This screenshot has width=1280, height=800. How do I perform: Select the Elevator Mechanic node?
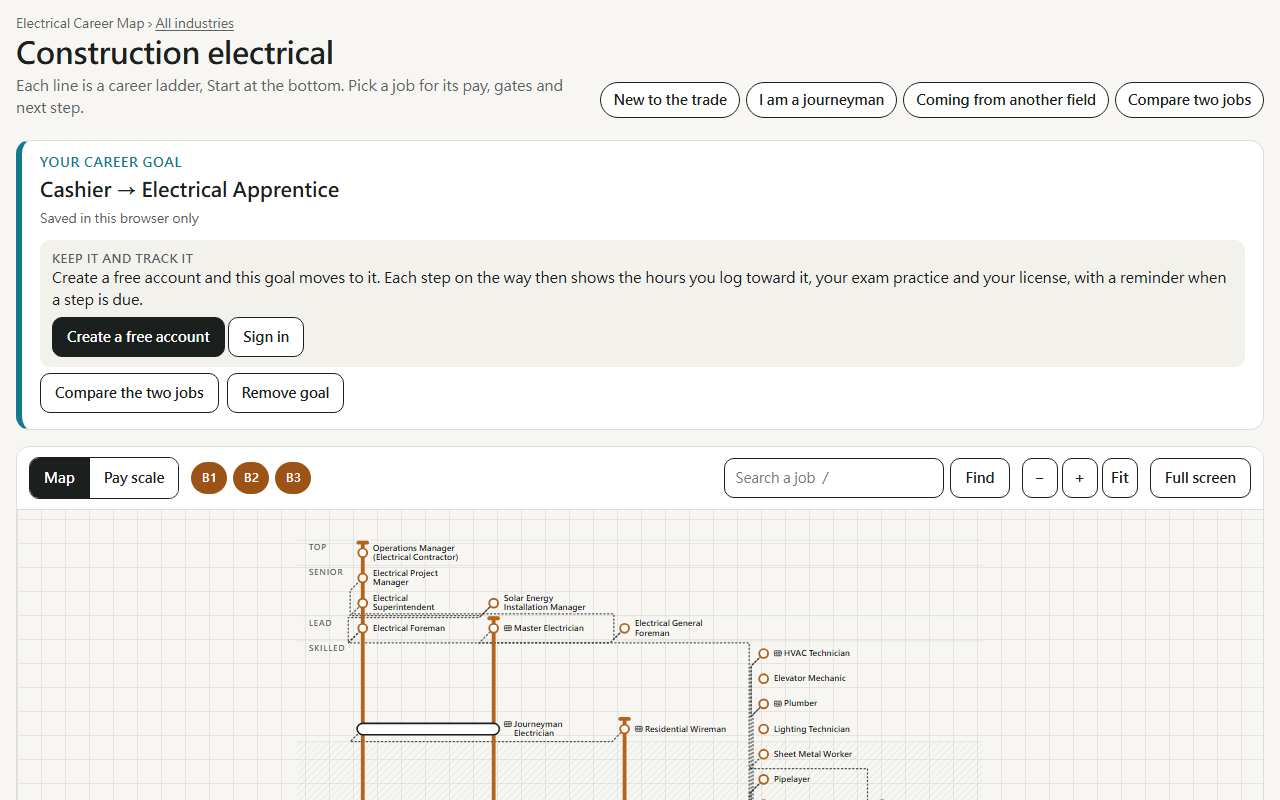763,678
